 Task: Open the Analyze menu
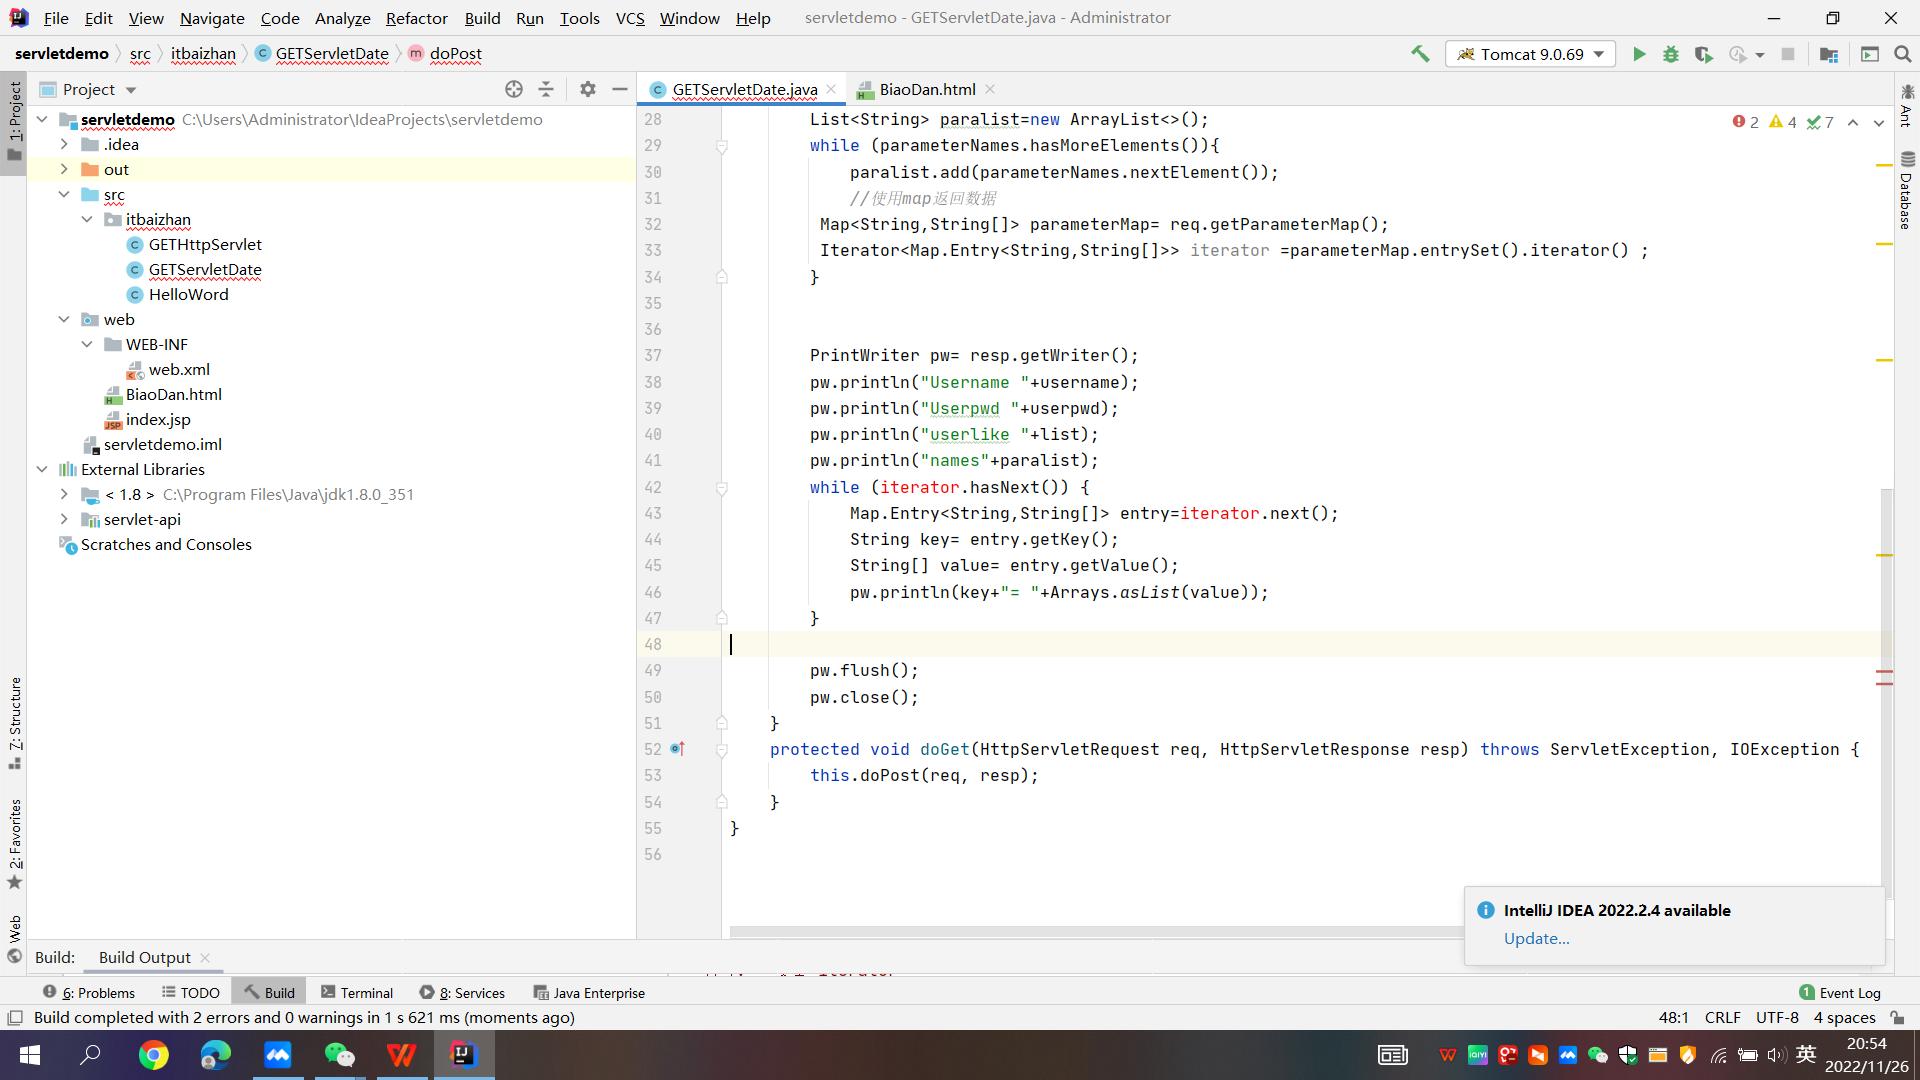(x=342, y=18)
